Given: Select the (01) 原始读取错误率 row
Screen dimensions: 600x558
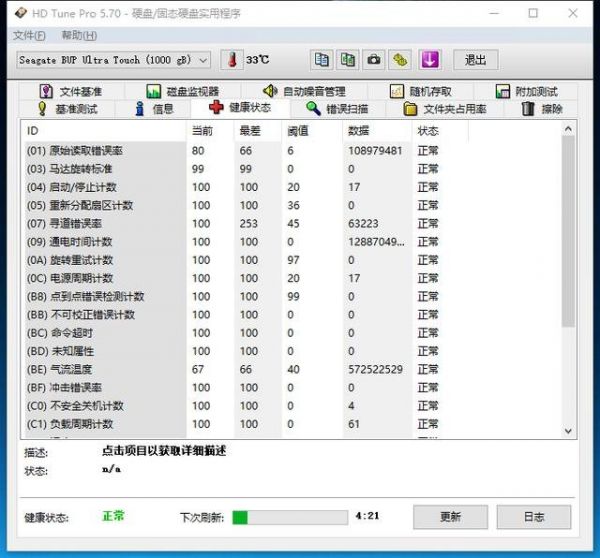Looking at the screenshot, I should click(245, 151).
